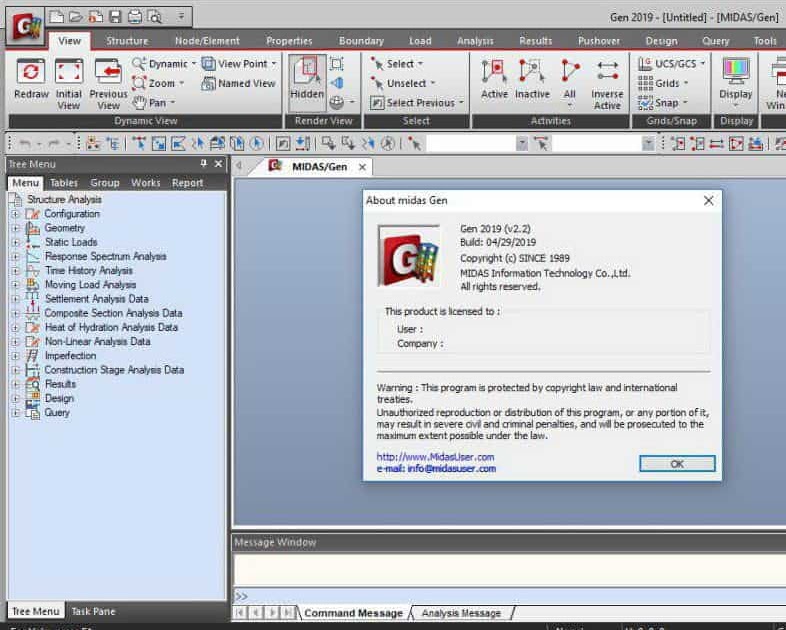Open the Unselect dropdown

click(x=433, y=83)
